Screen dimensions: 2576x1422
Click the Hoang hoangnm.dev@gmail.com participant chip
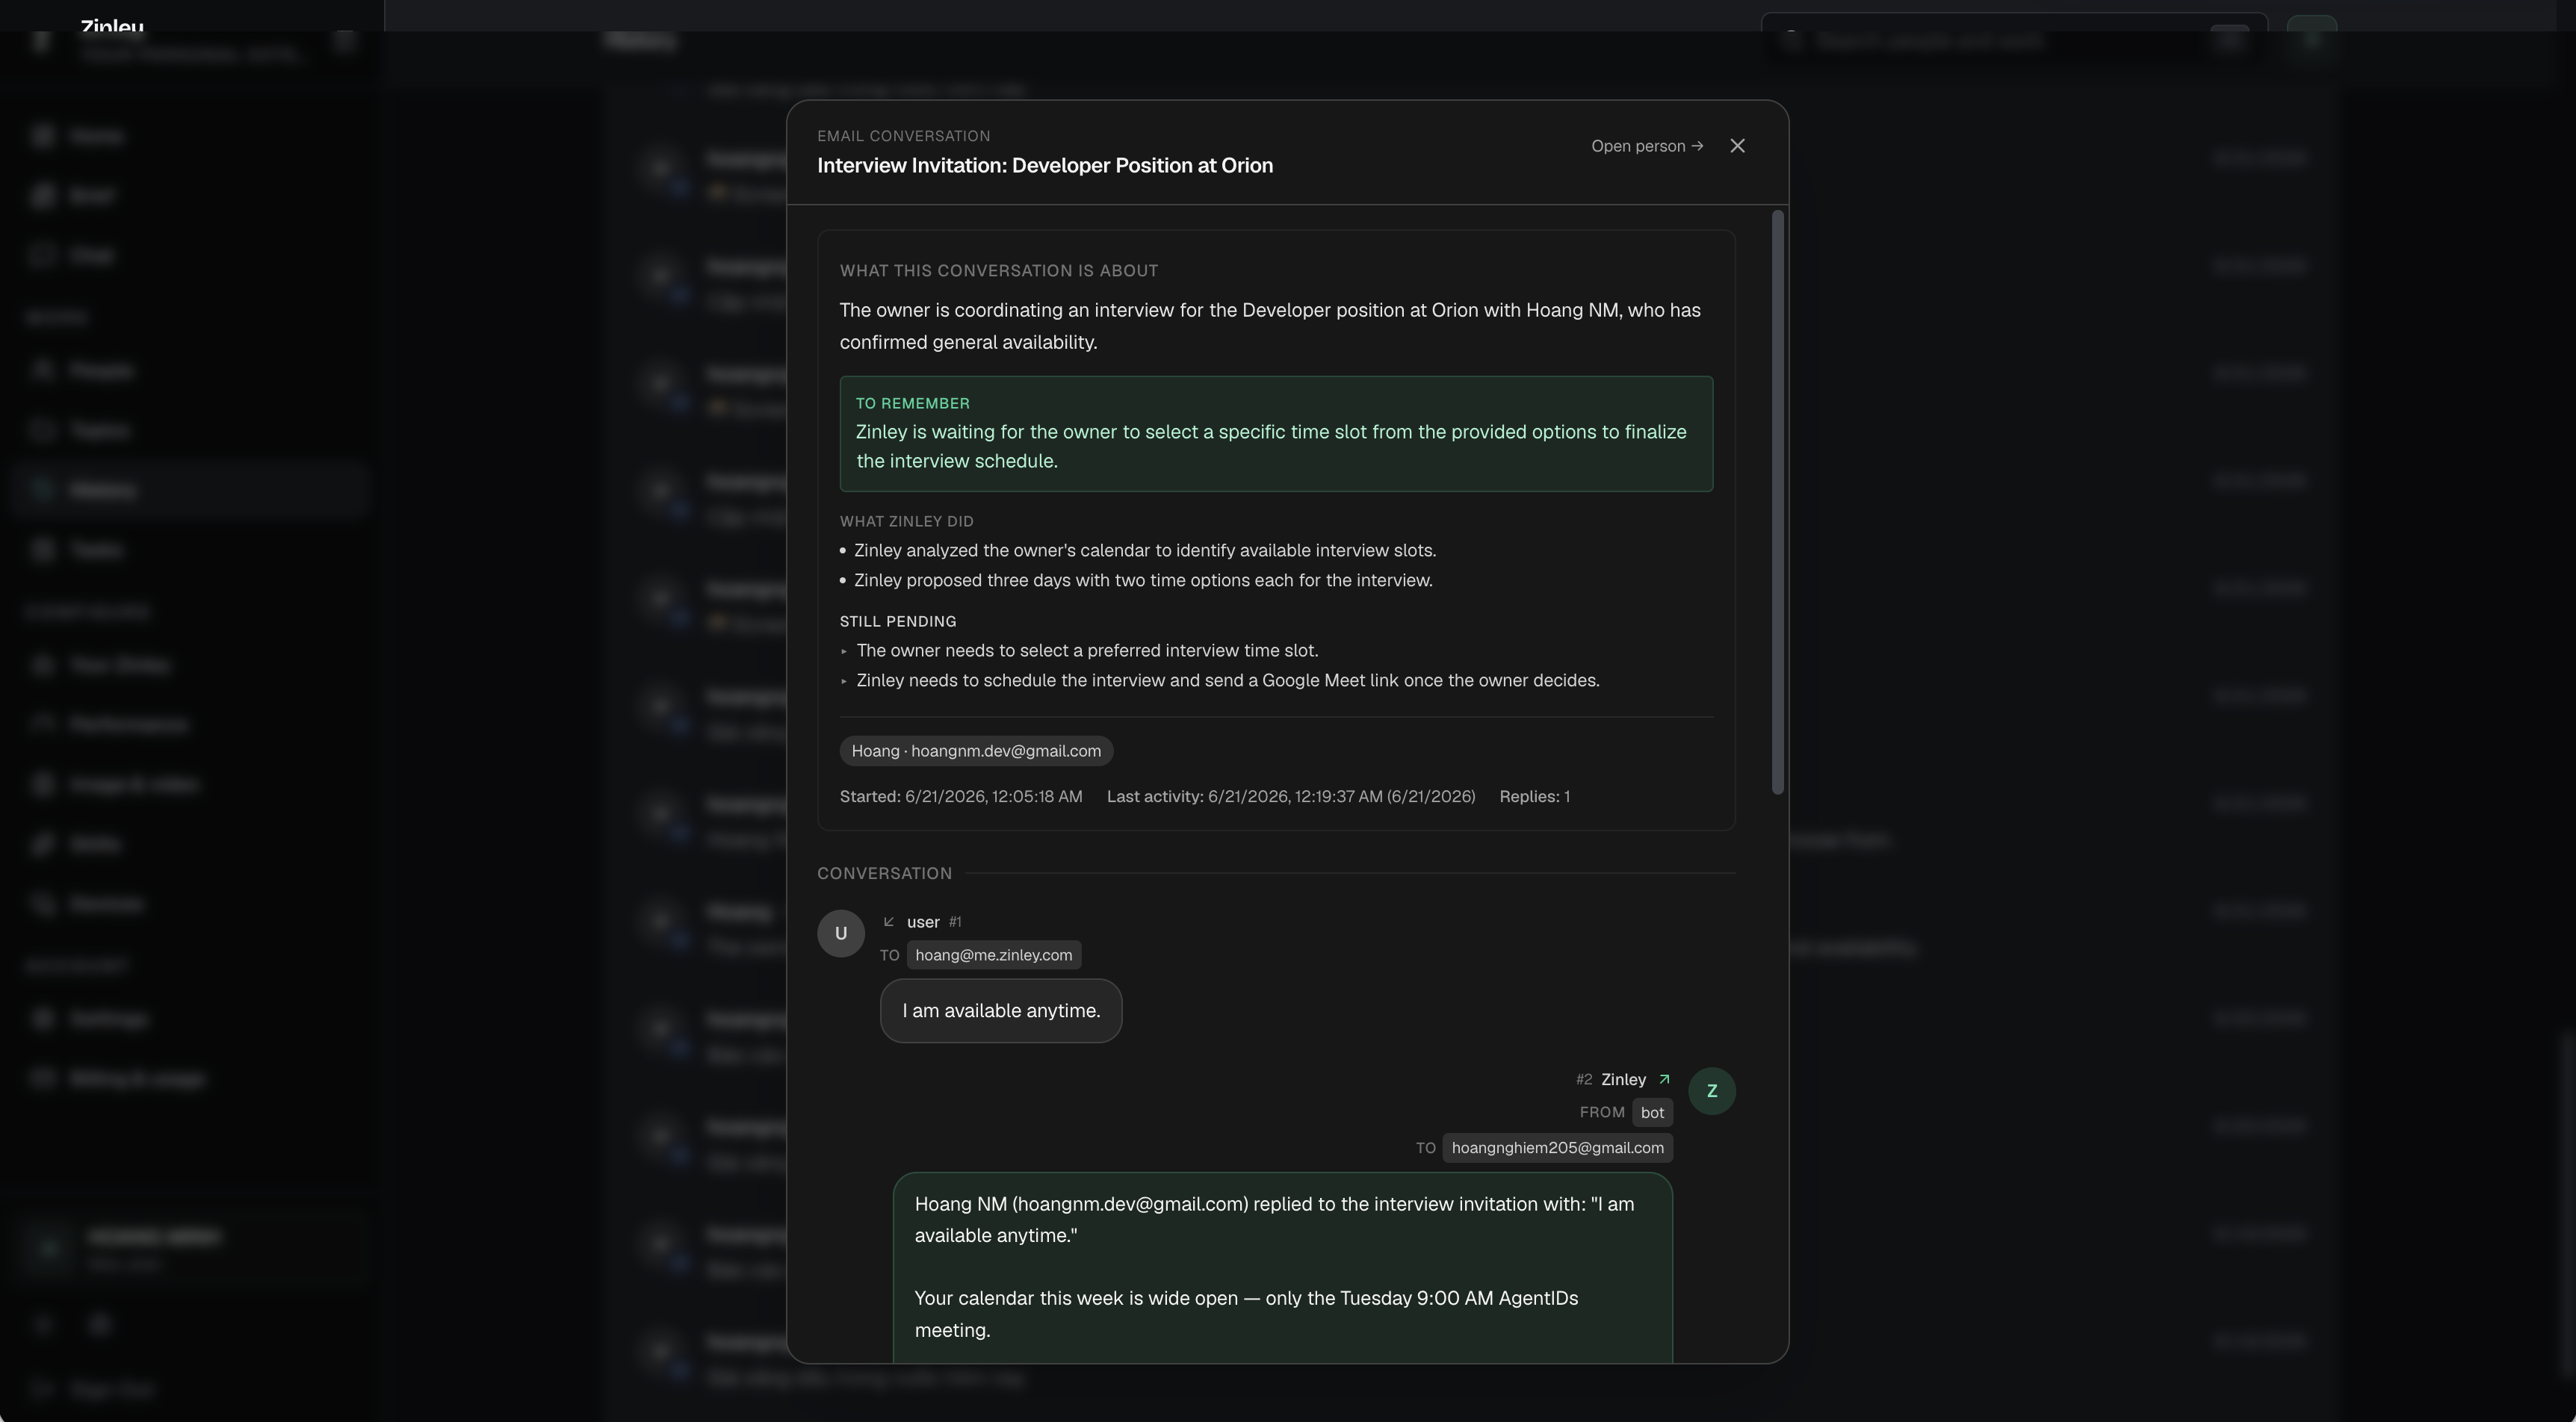coord(976,751)
